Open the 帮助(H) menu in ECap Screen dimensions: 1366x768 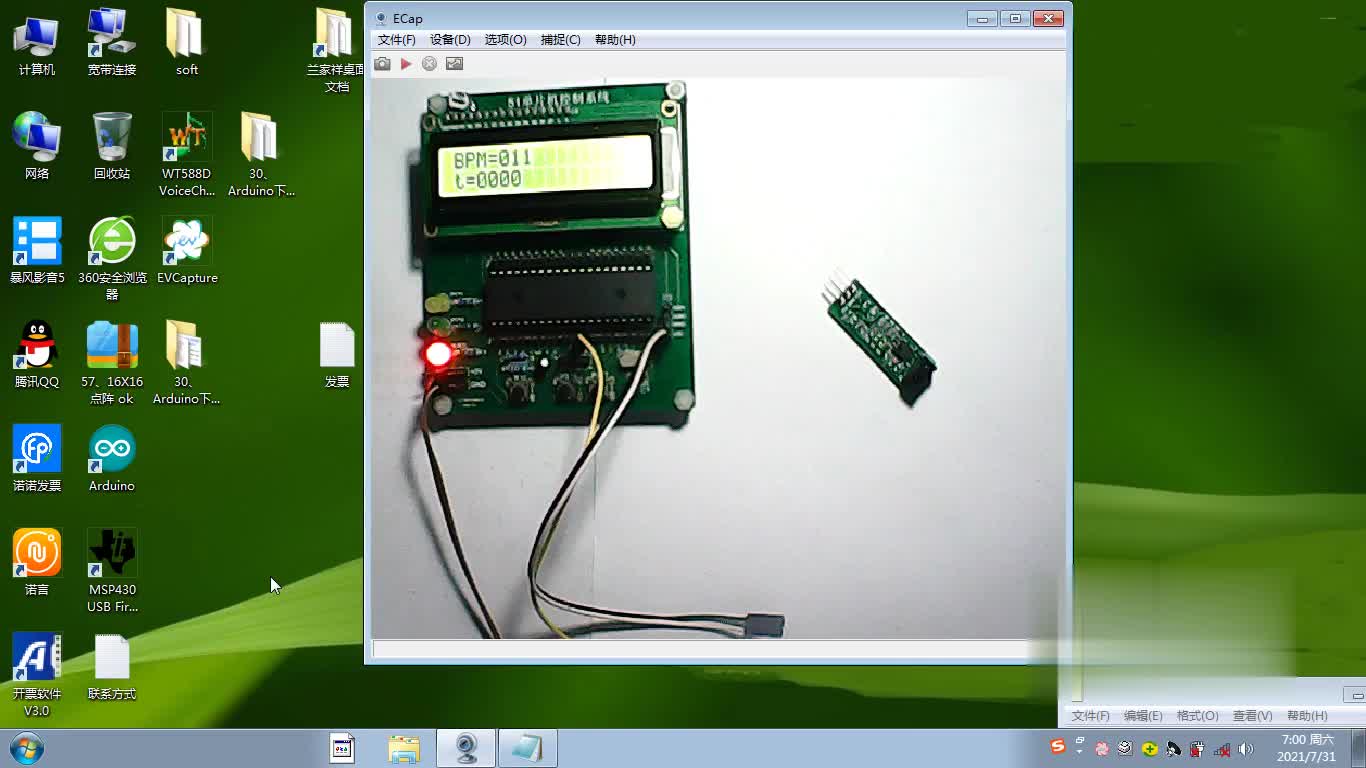(x=615, y=40)
